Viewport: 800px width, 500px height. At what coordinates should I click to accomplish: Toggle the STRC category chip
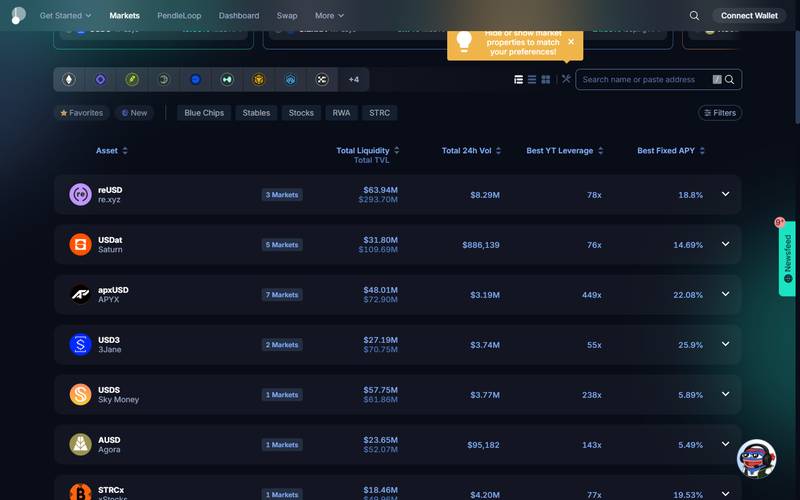tap(380, 113)
